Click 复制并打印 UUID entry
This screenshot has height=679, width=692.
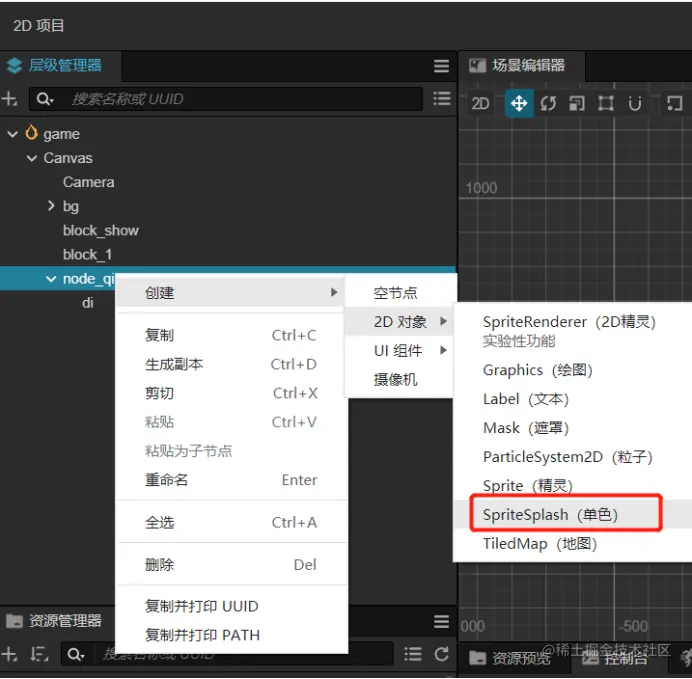[231, 606]
